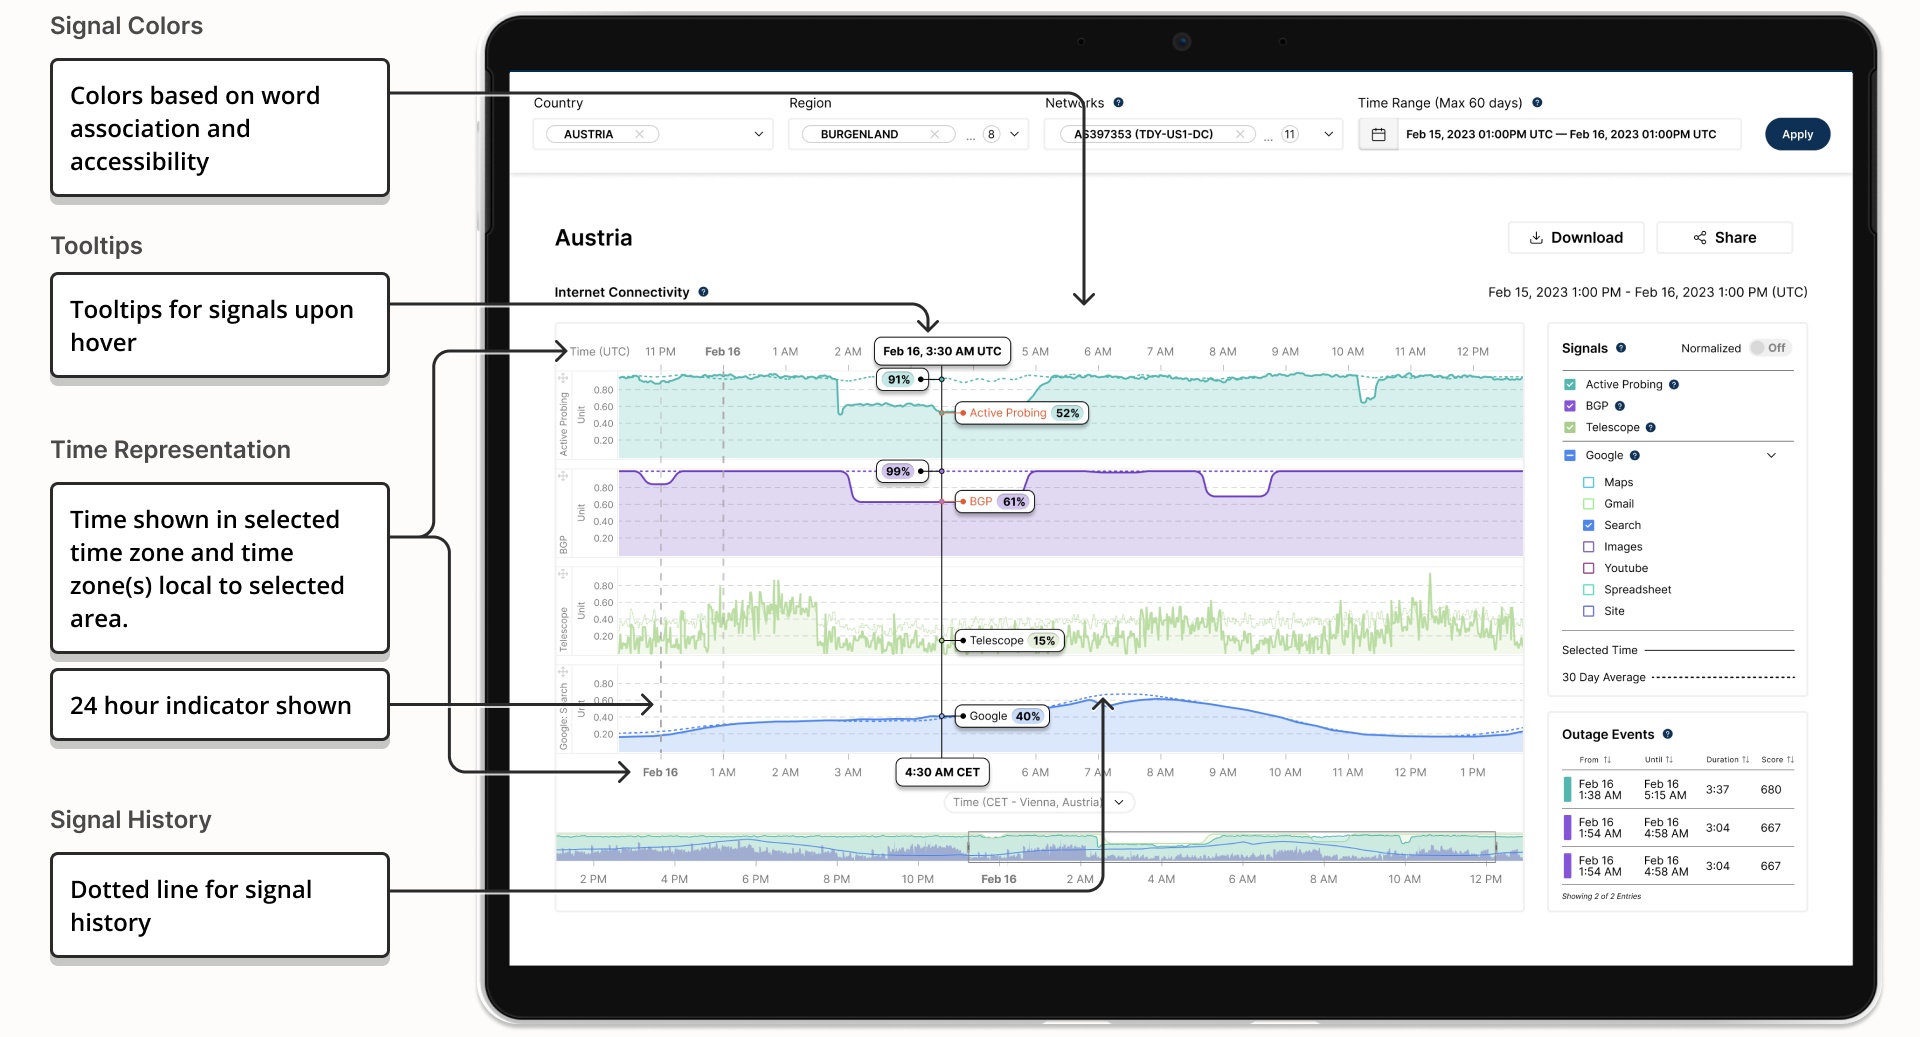Uncheck the Active Probing signal checkbox

1570,384
